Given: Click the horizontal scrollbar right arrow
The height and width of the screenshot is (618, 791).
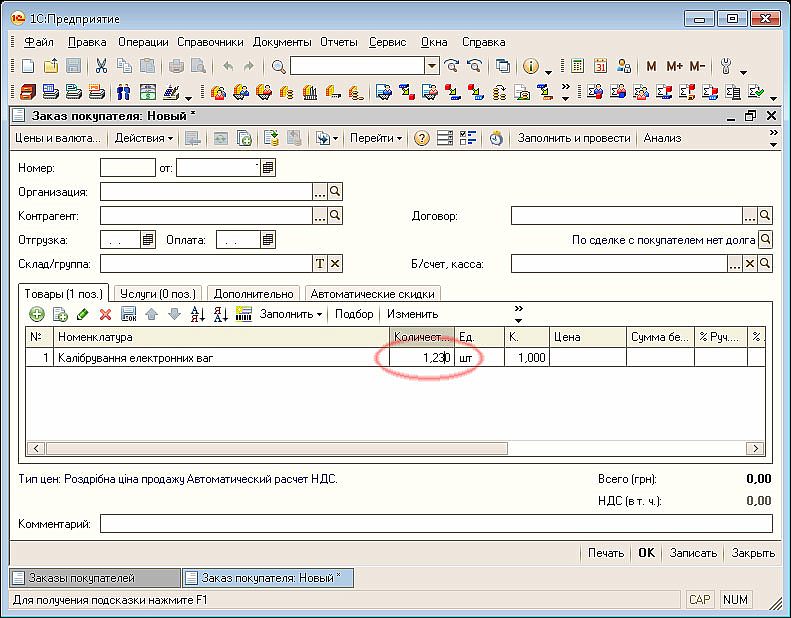Looking at the screenshot, I should point(755,448).
